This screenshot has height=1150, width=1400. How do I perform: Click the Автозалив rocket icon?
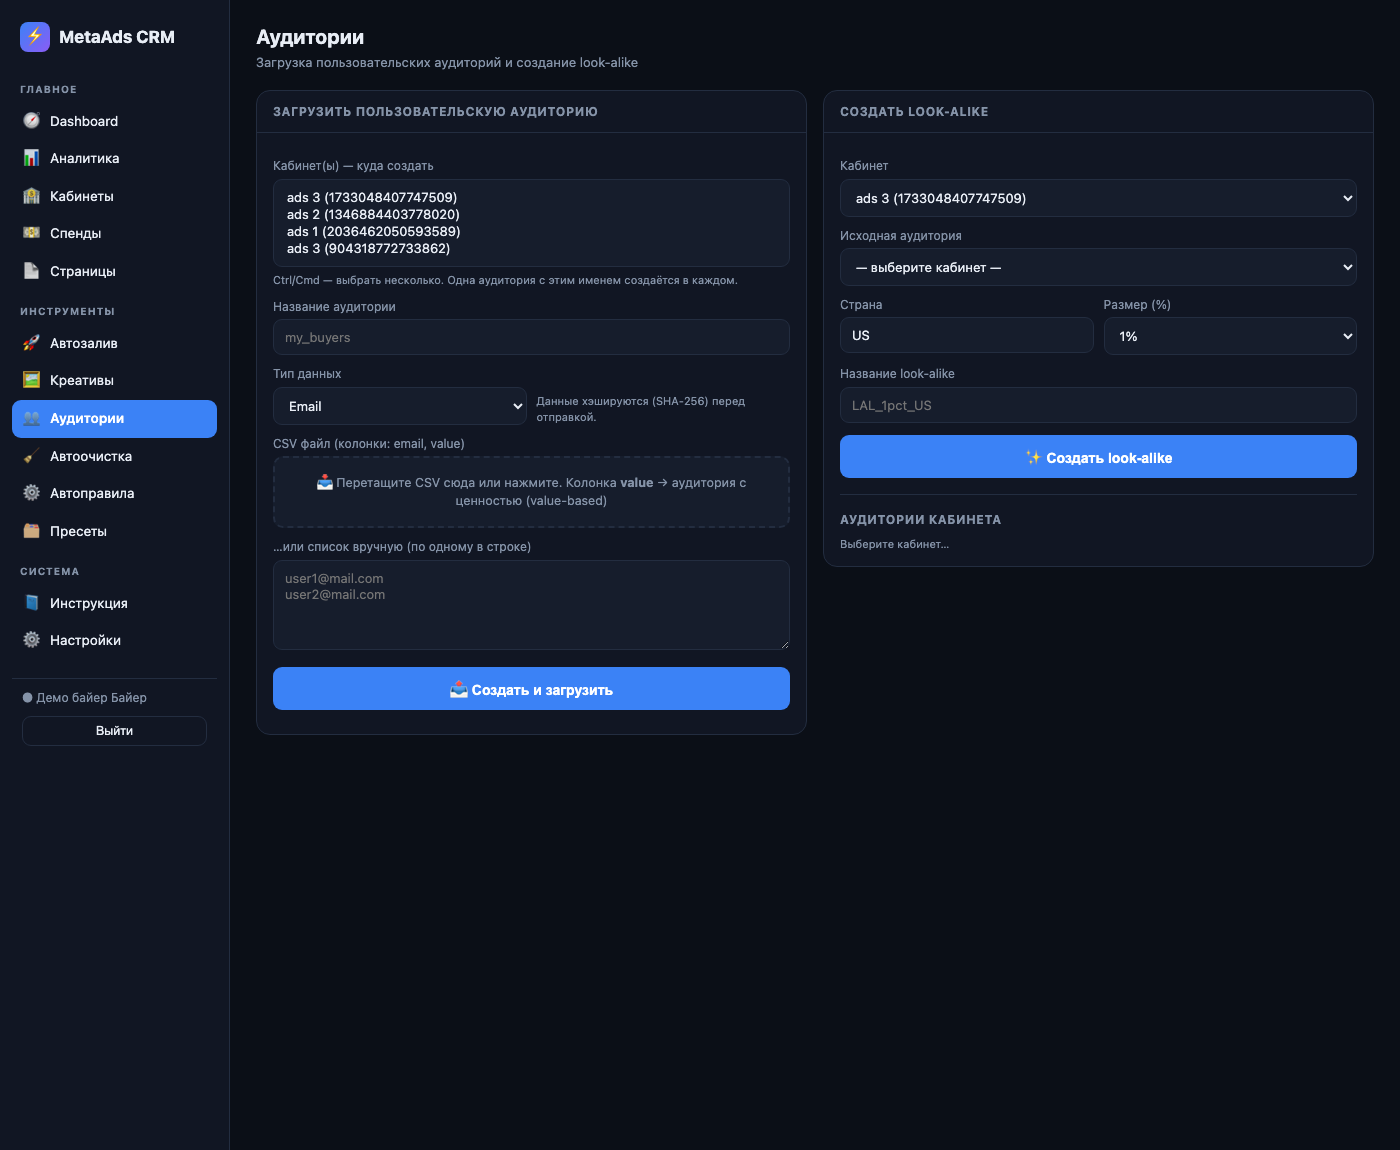point(31,343)
